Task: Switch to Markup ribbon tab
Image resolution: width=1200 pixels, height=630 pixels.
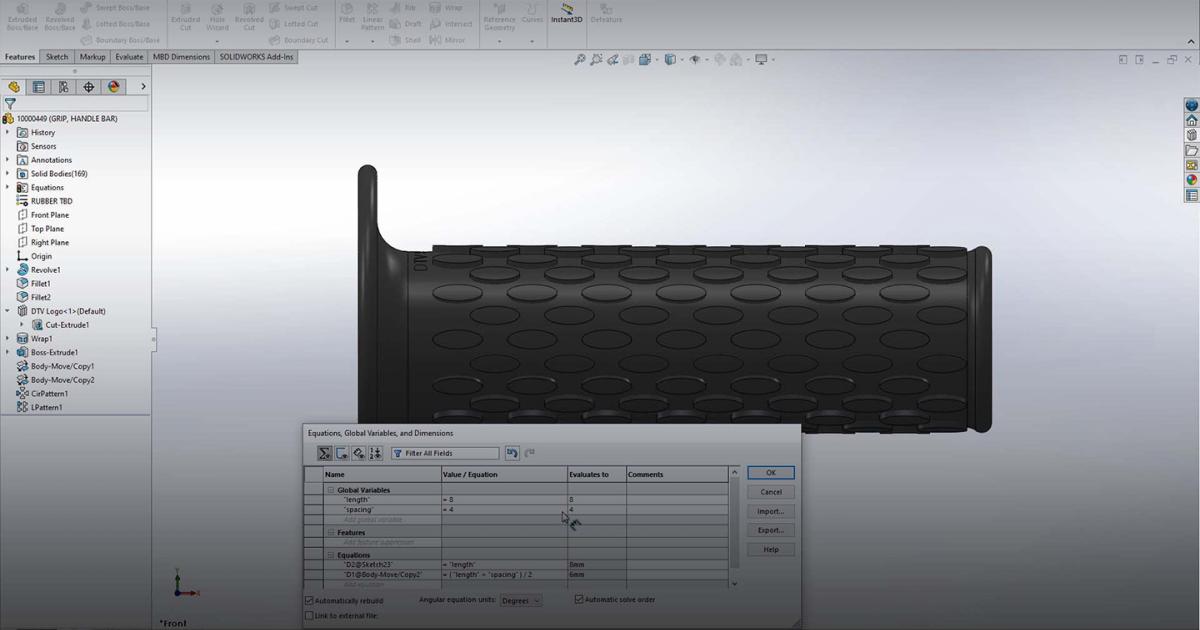Action: [x=93, y=57]
